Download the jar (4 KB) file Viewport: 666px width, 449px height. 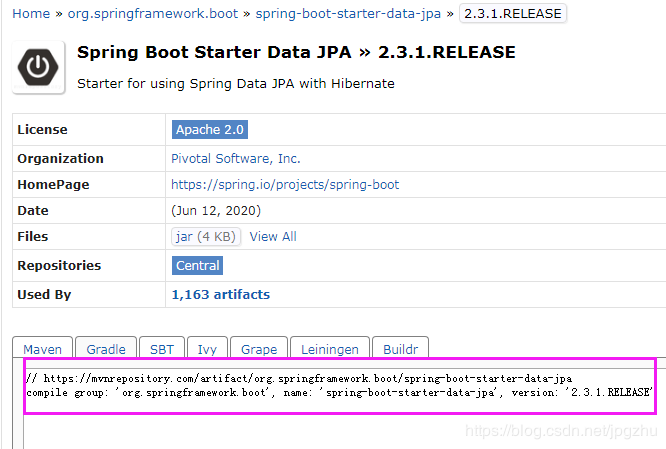(x=206, y=237)
